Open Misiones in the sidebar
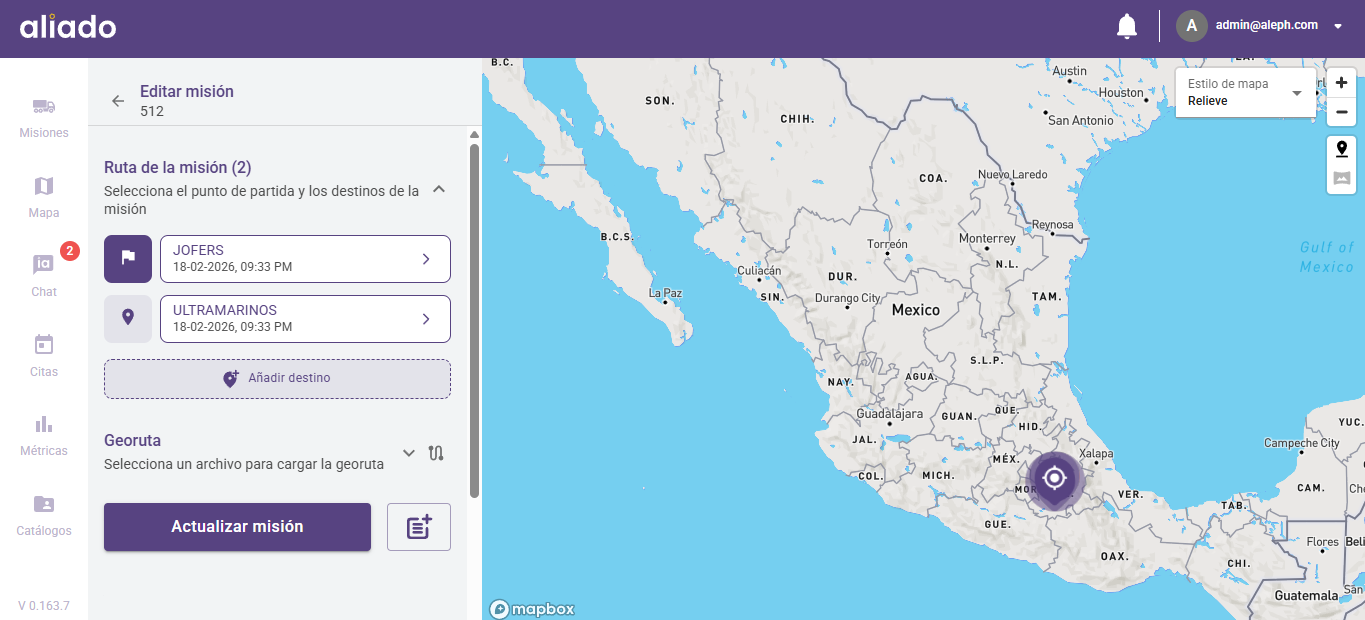Image resolution: width=1365 pixels, height=620 pixels. click(x=44, y=117)
